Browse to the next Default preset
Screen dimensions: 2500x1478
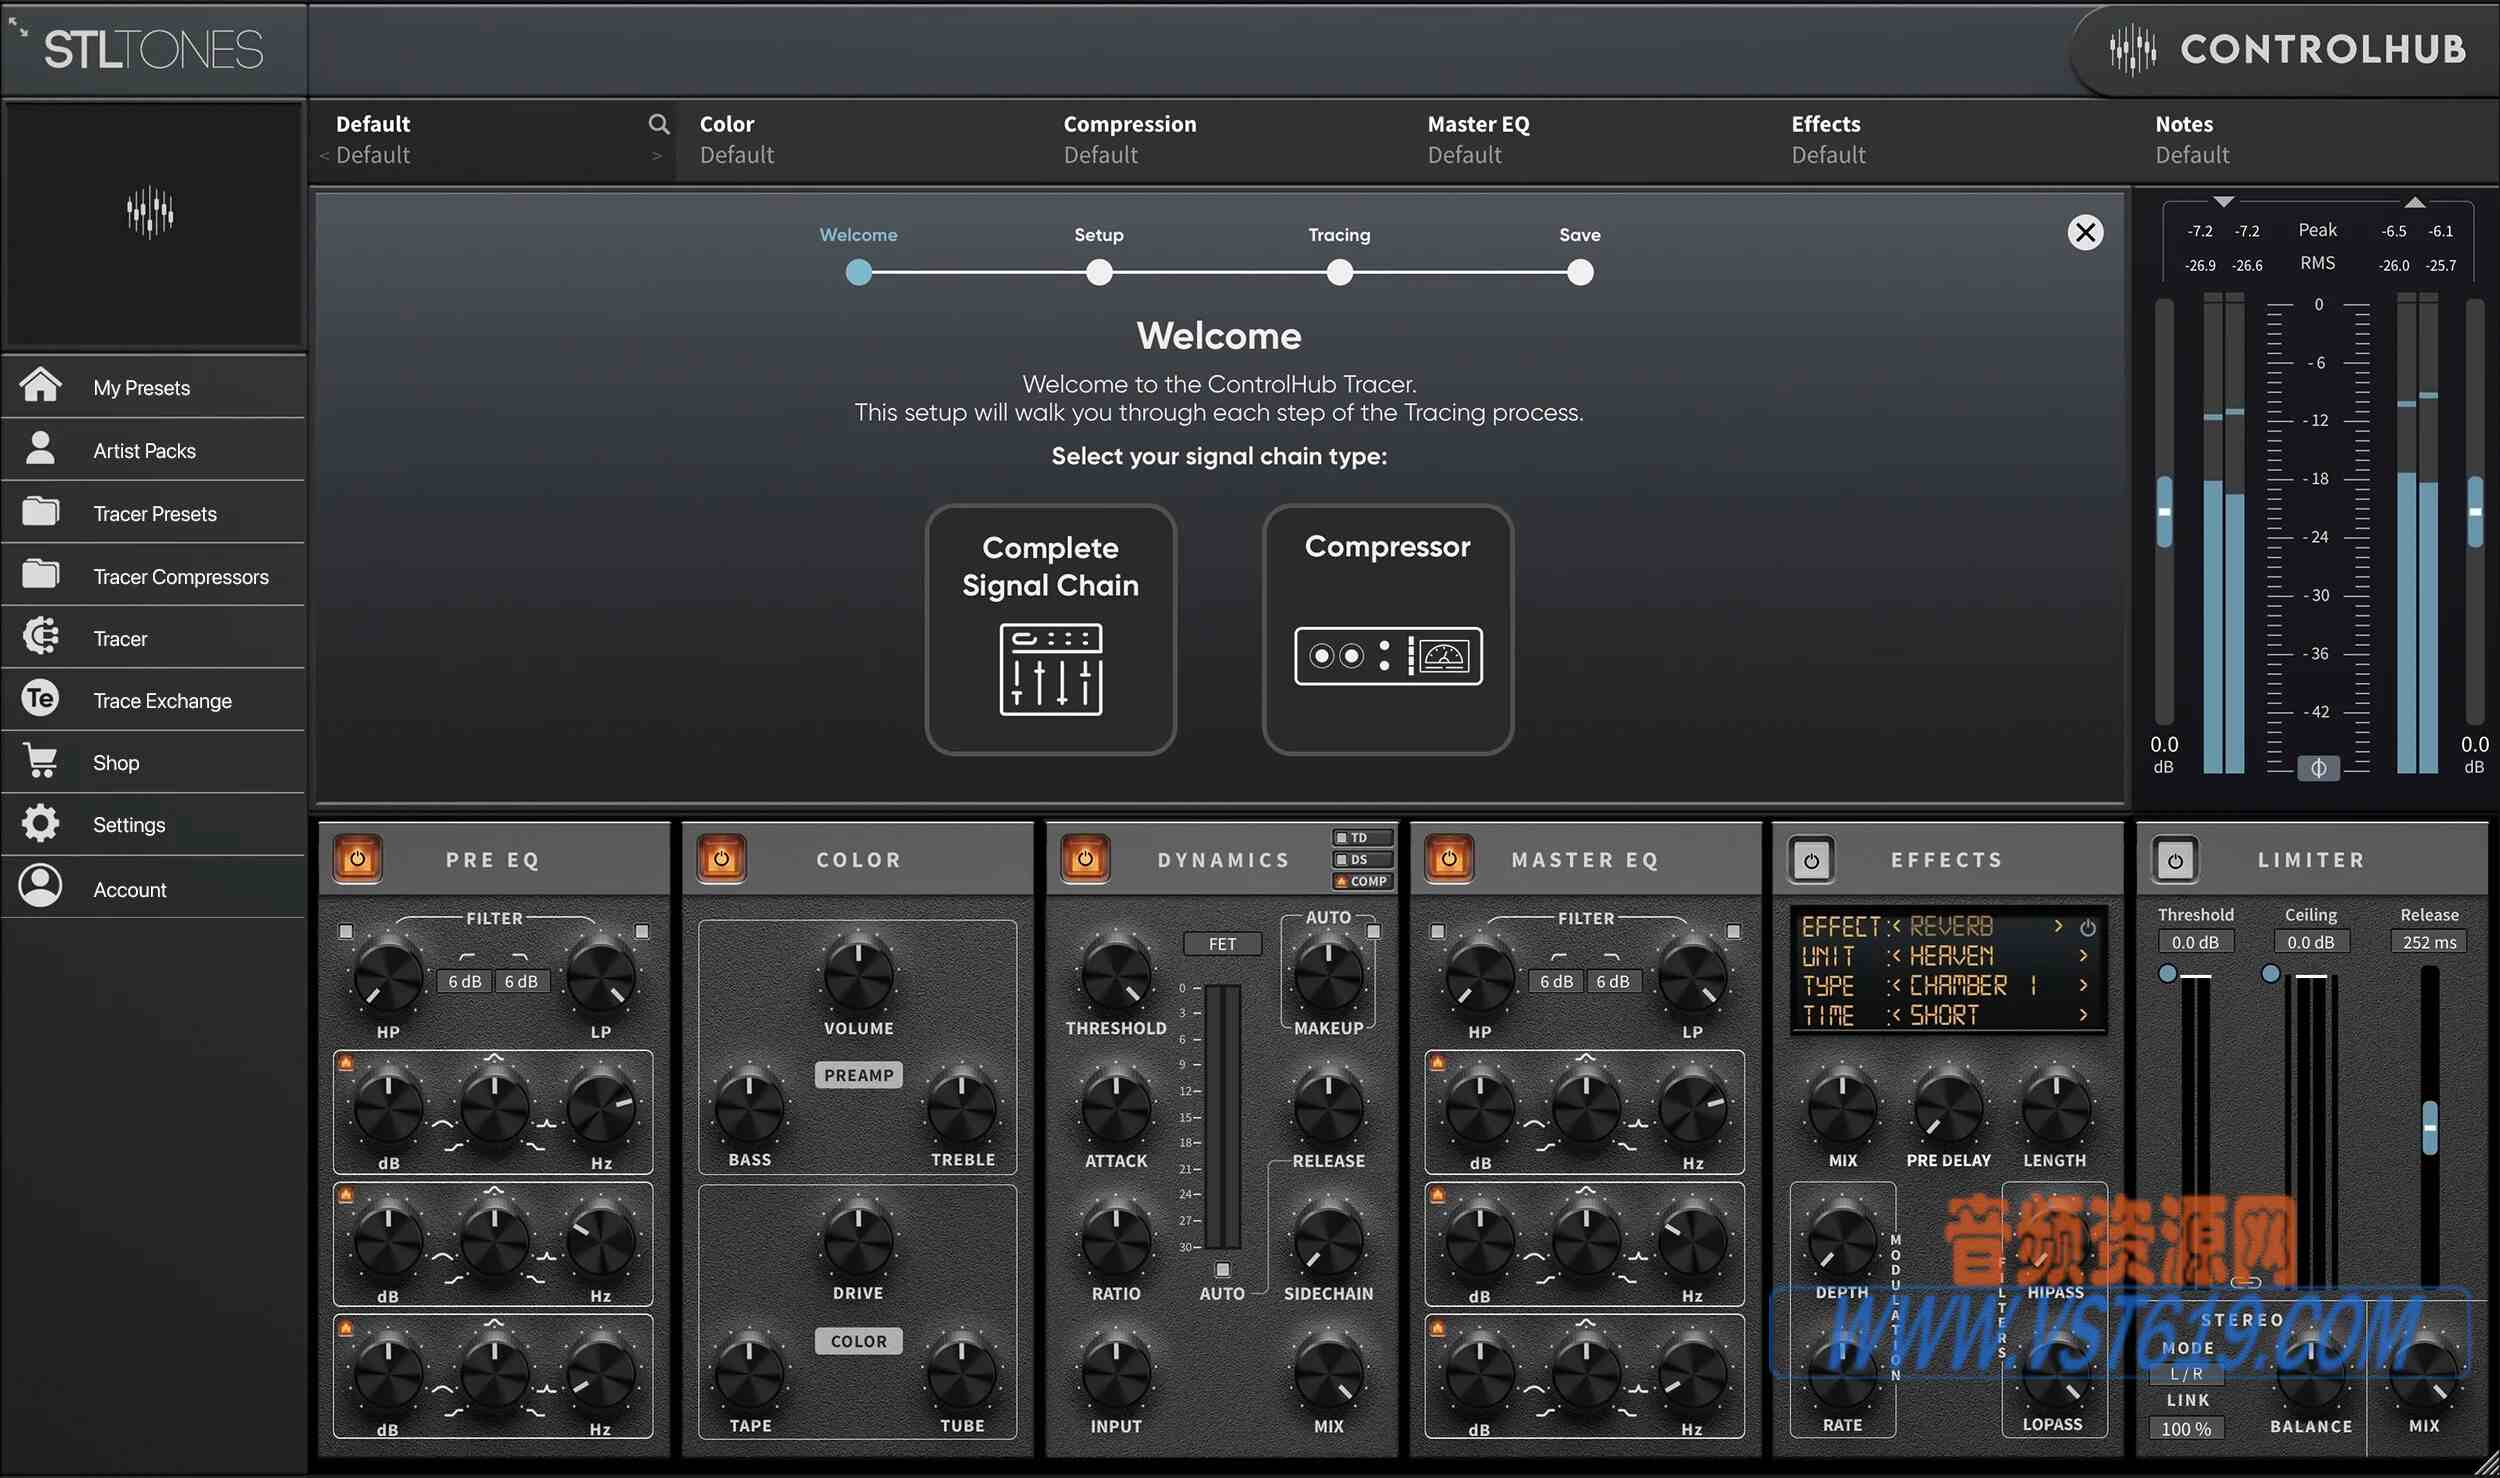656,156
